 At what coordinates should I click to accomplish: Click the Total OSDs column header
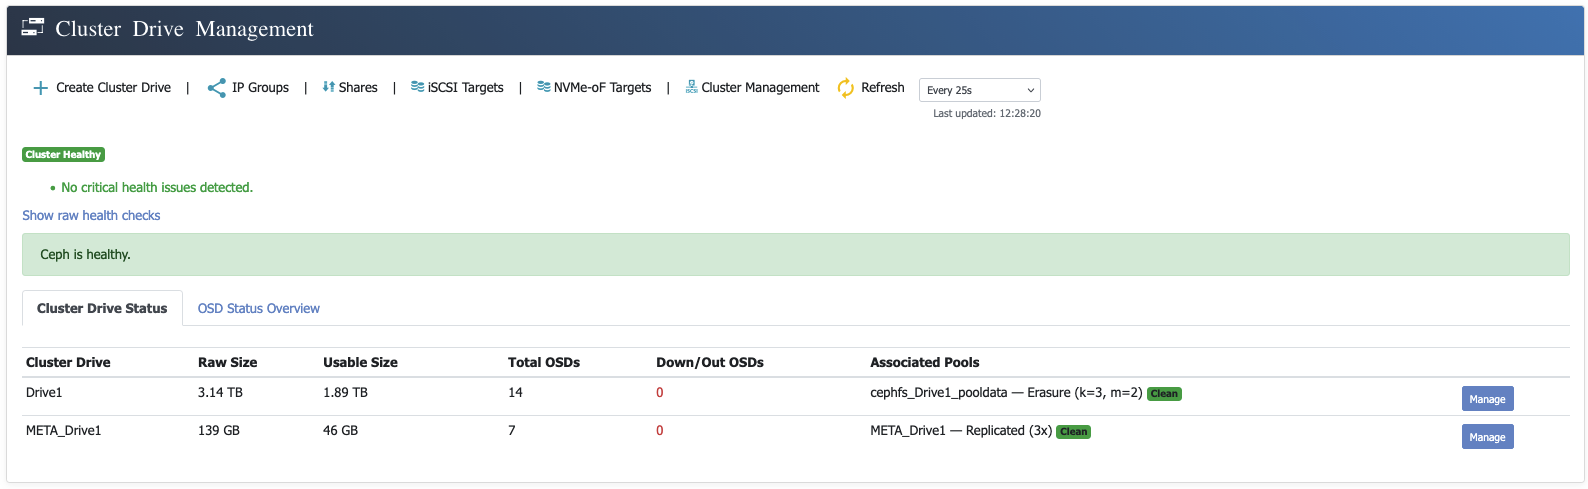tap(544, 362)
